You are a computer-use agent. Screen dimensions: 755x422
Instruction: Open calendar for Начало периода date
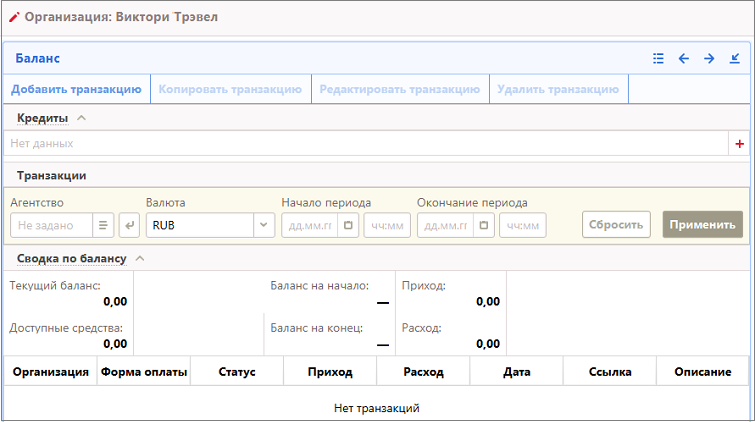pos(349,225)
